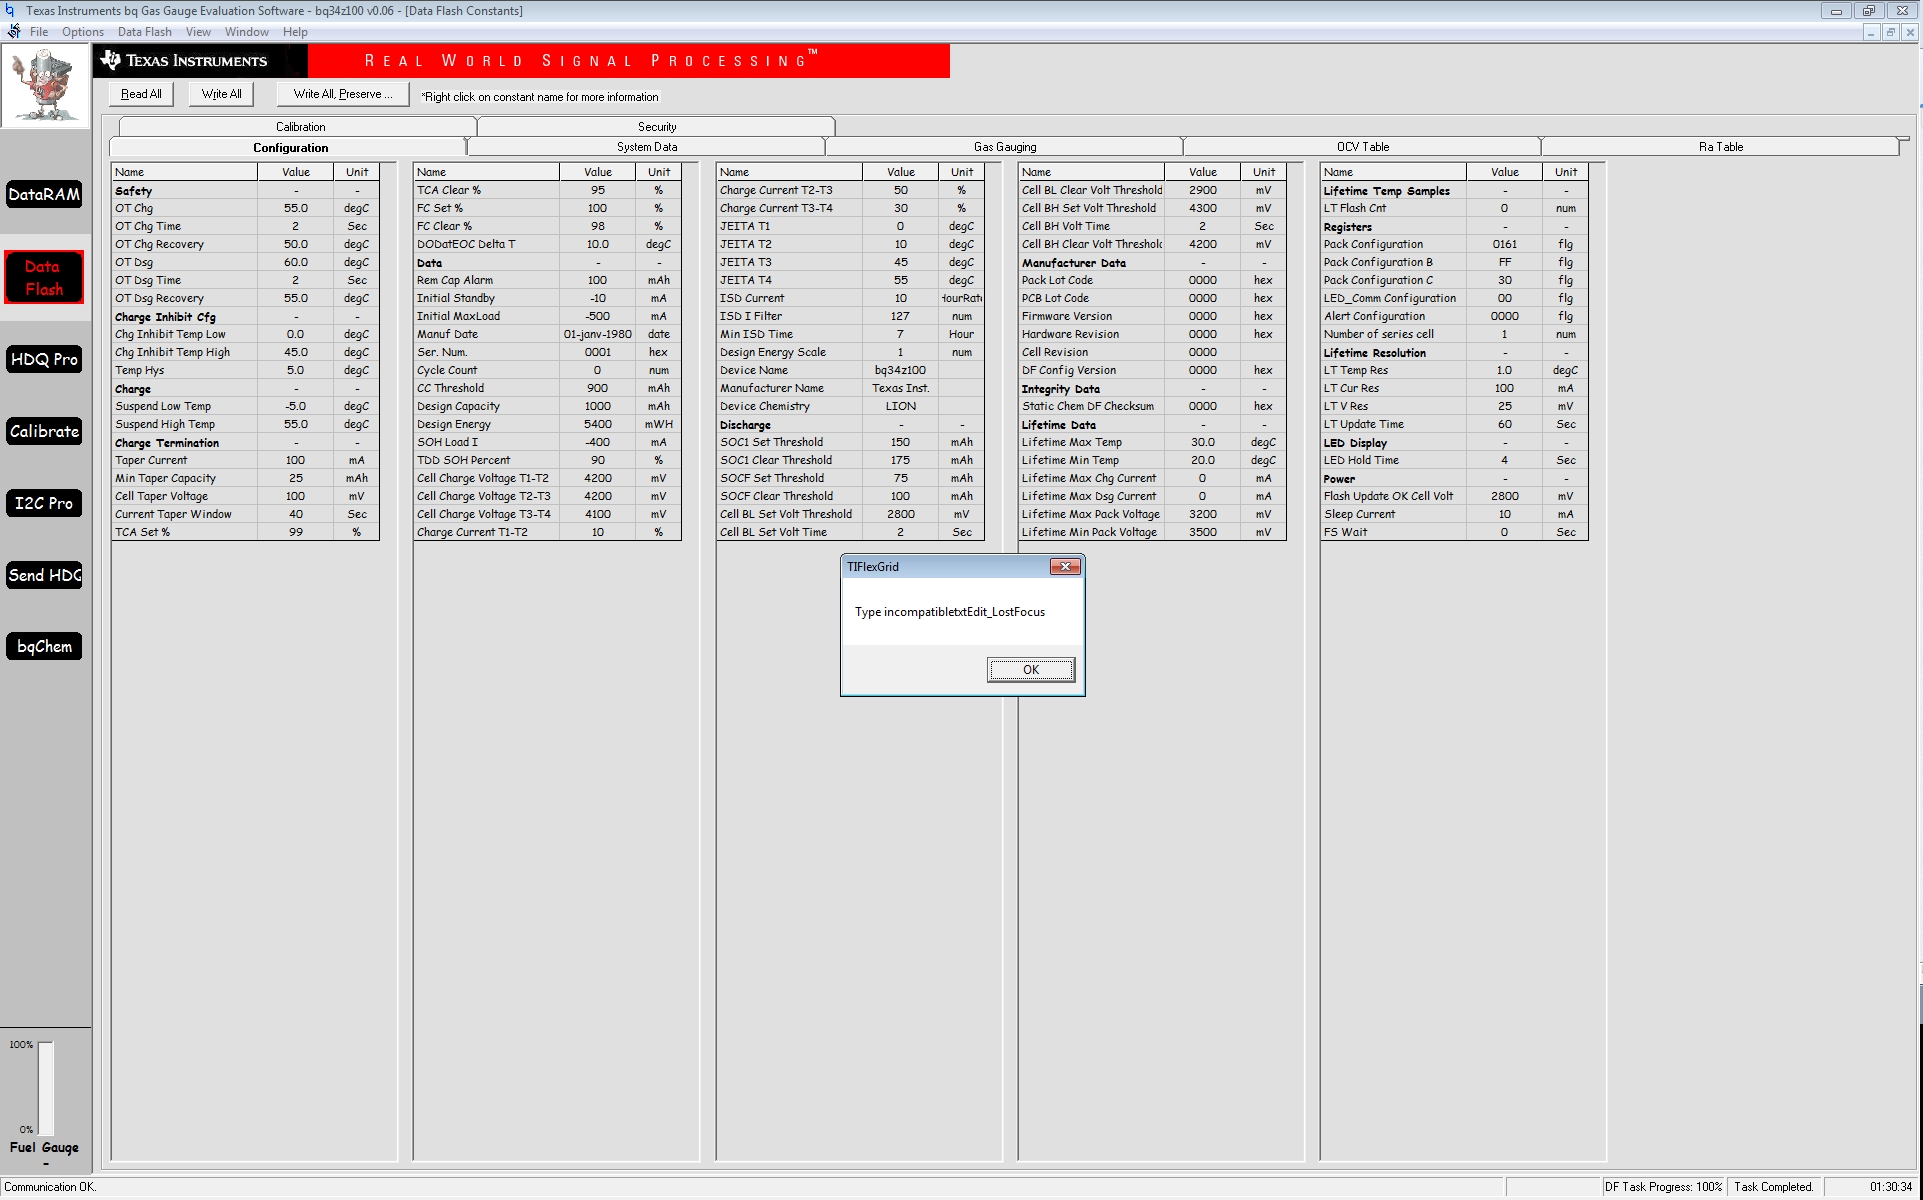Image resolution: width=1923 pixels, height=1200 pixels.
Task: Click the Discharge section header row
Action: (x=850, y=424)
